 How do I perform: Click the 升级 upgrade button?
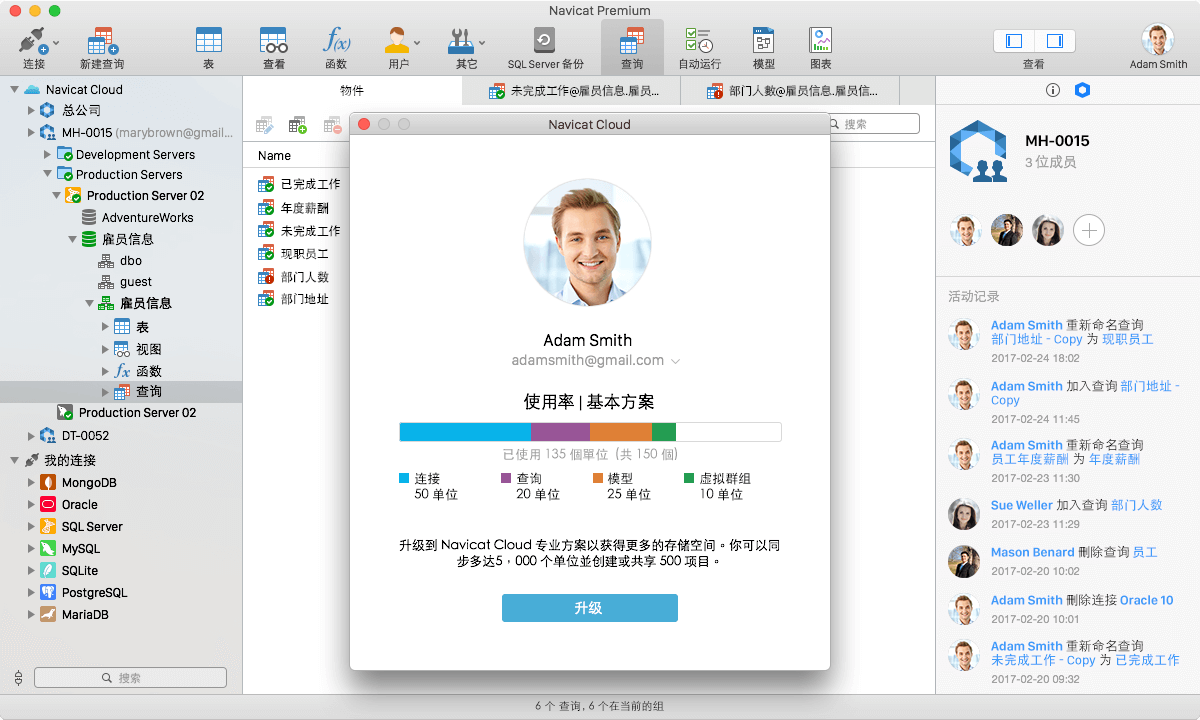590,608
